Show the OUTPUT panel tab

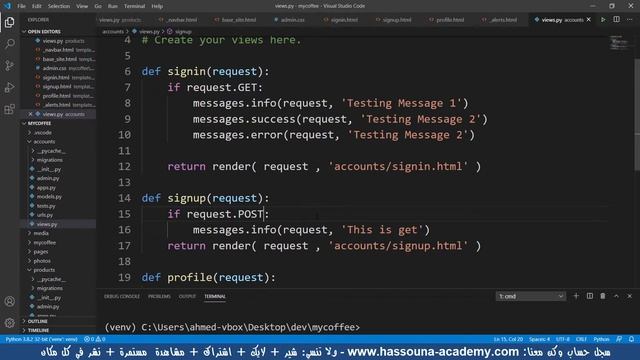coord(187,296)
